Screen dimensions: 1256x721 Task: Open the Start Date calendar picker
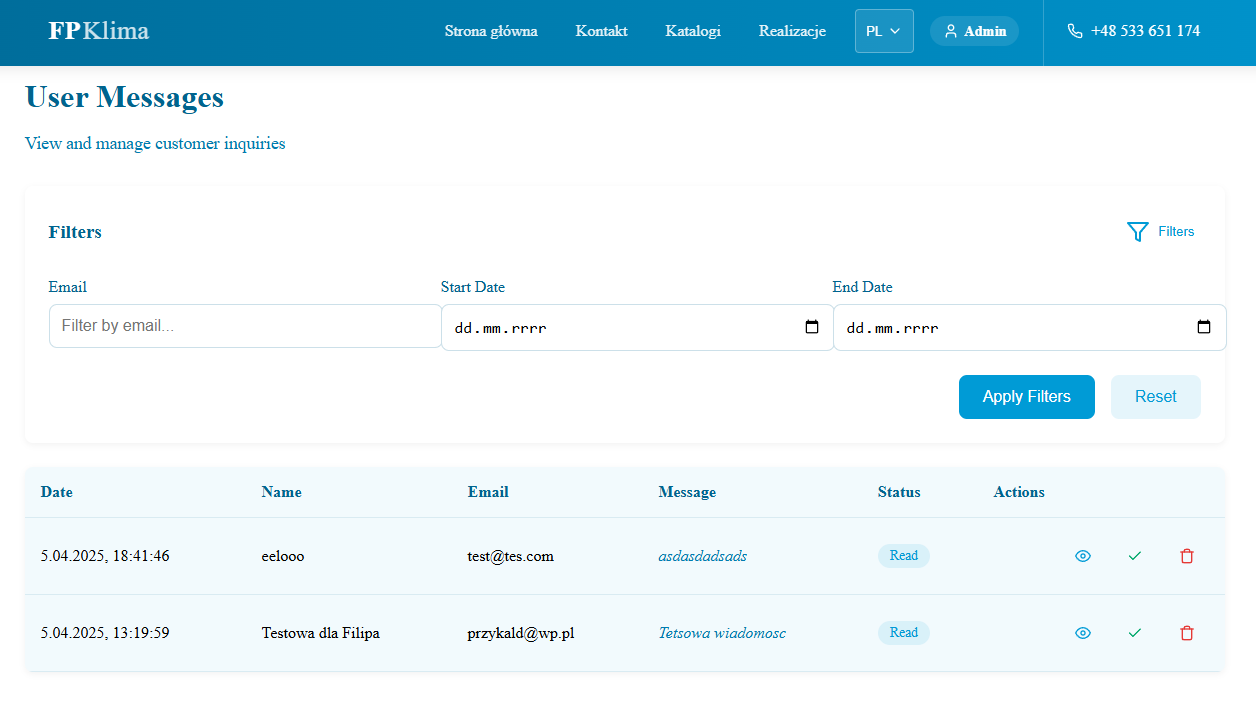pyautogui.click(x=811, y=327)
